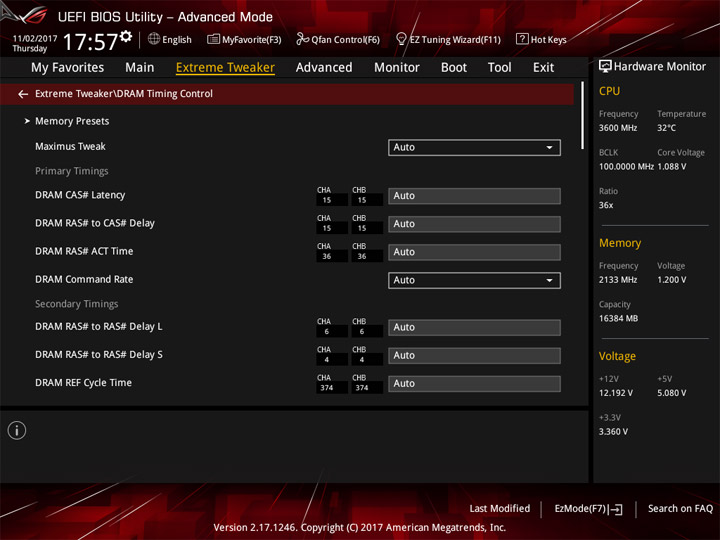Open the Maximus Tweak dropdown

[474, 147]
